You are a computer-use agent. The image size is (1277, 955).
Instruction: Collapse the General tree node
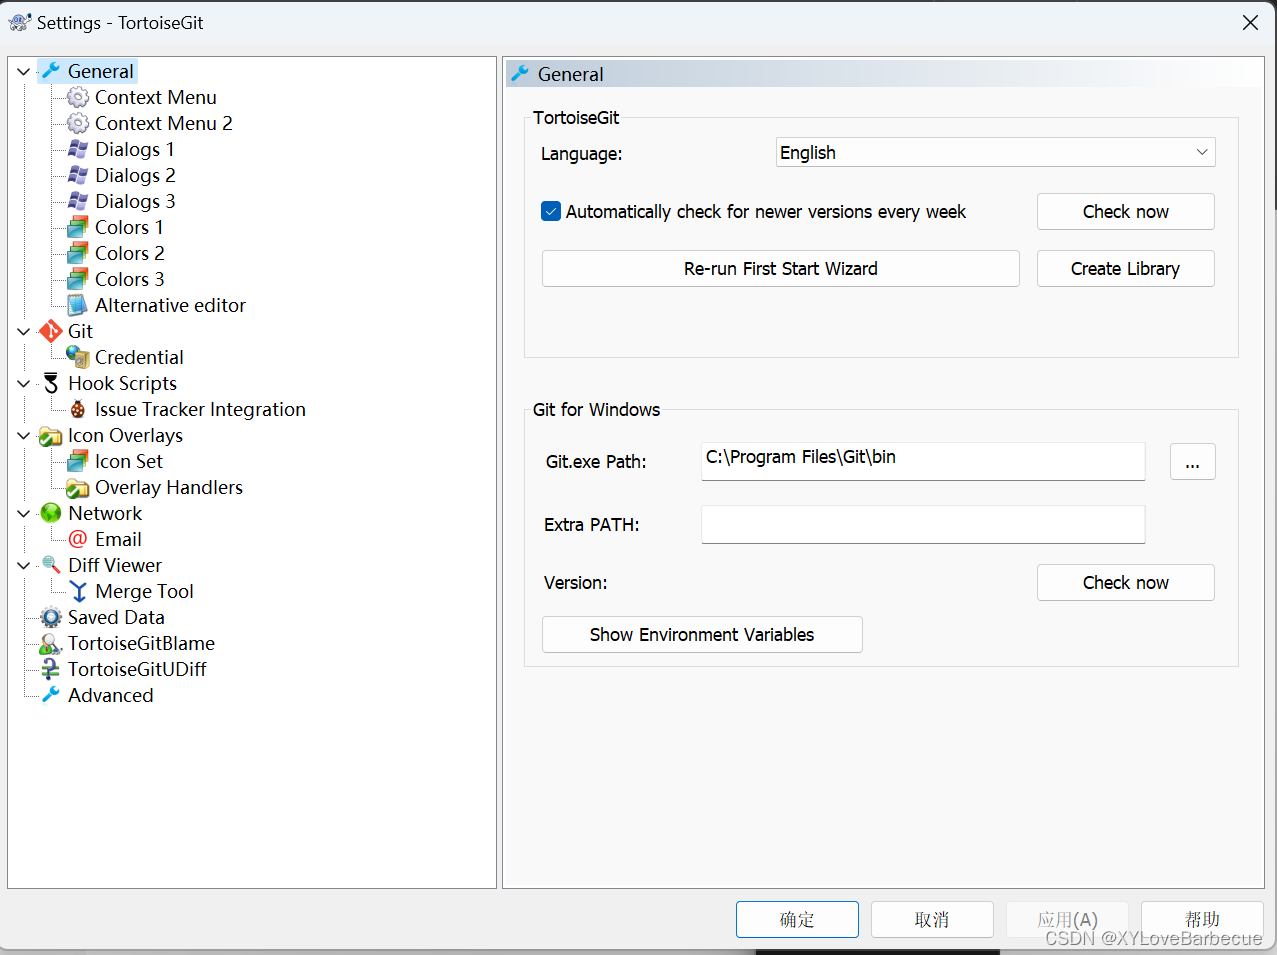(x=24, y=72)
